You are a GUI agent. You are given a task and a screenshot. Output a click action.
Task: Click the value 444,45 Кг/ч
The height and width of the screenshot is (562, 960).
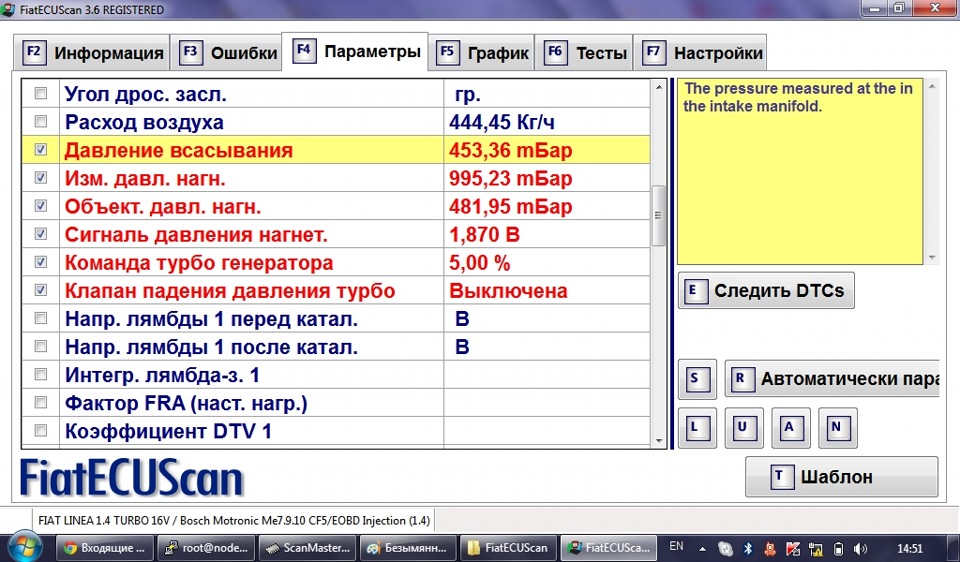502,122
